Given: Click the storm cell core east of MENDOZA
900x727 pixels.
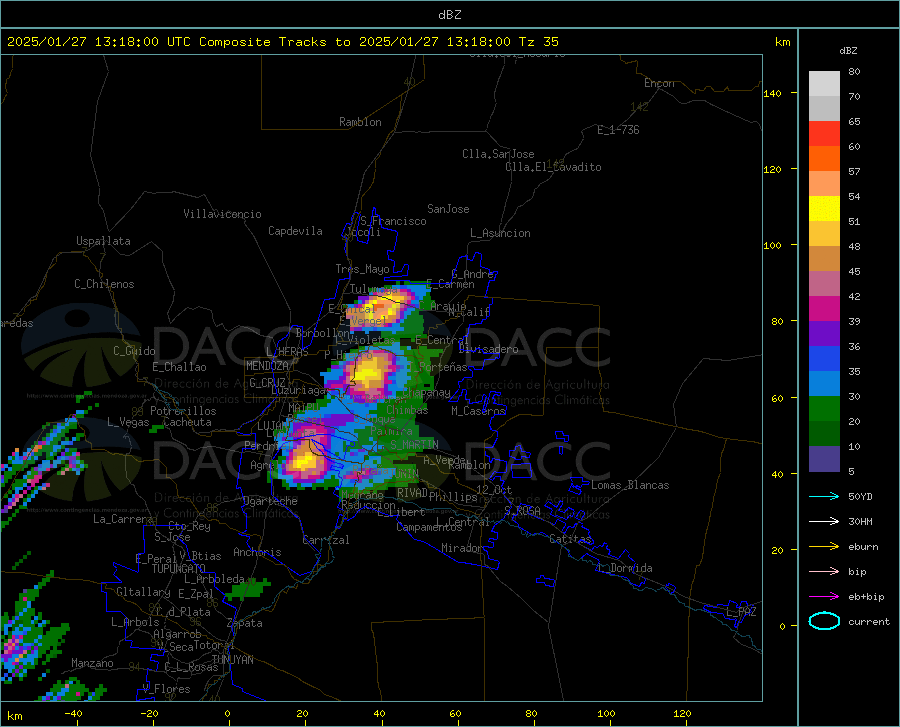Looking at the screenshot, I should click(x=368, y=374).
